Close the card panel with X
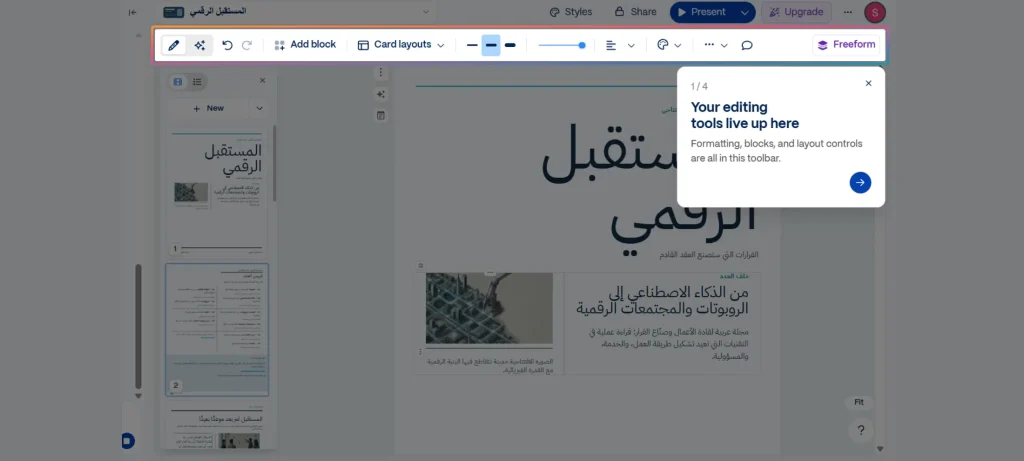The image size is (1024, 461). click(x=263, y=80)
